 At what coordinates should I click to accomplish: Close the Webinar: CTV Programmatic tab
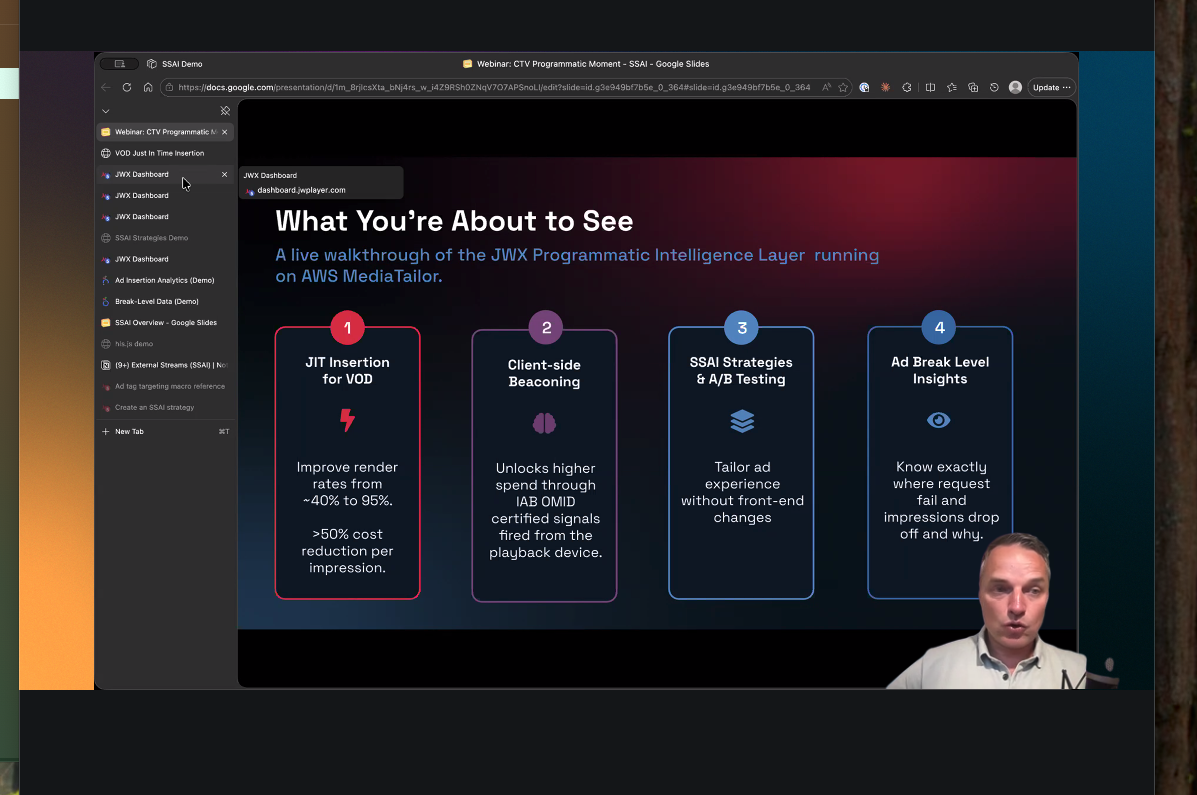[x=224, y=132]
